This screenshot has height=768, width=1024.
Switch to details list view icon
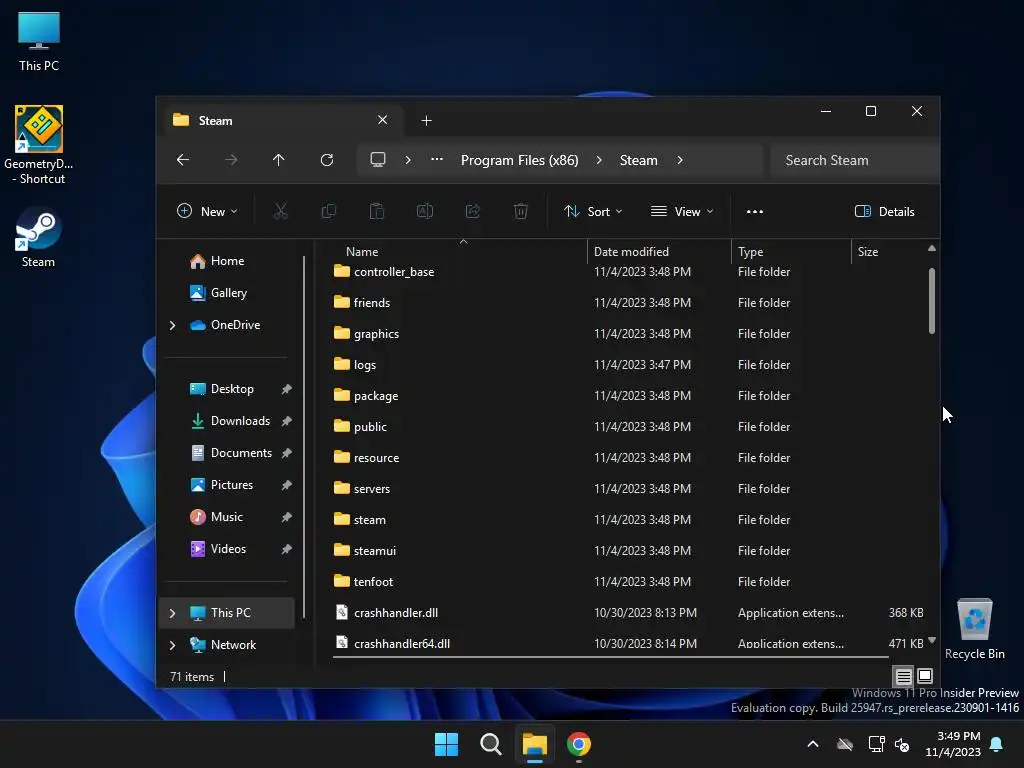903,676
